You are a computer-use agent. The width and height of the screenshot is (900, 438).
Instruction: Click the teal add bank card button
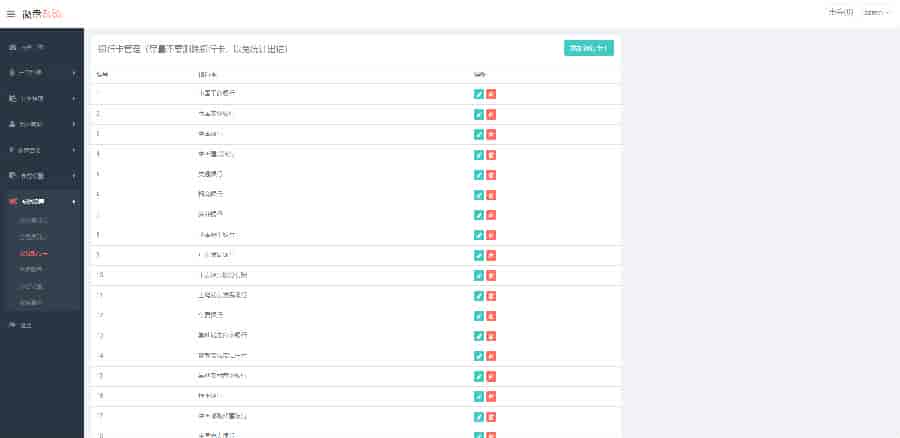[x=589, y=49]
